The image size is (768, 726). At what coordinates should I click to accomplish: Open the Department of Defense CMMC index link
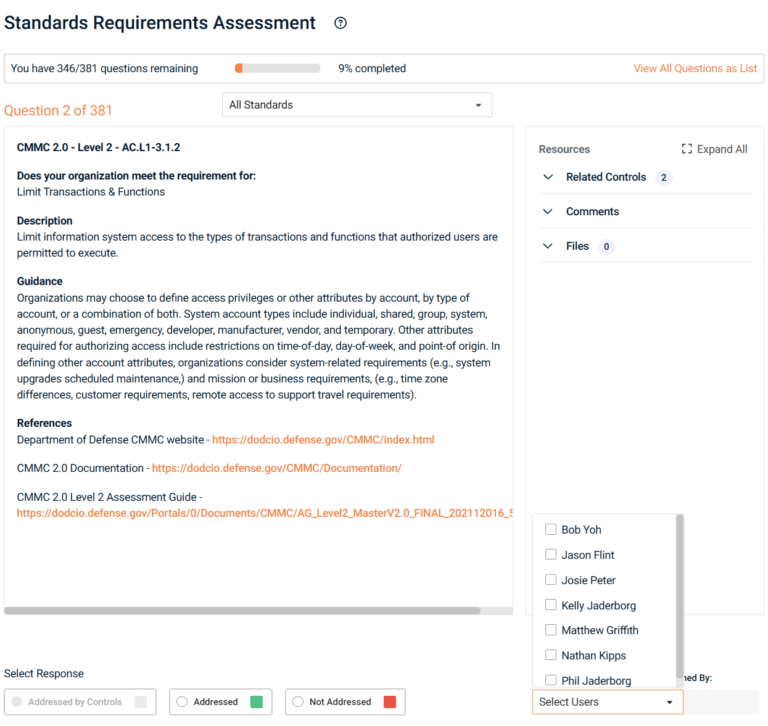pos(323,439)
